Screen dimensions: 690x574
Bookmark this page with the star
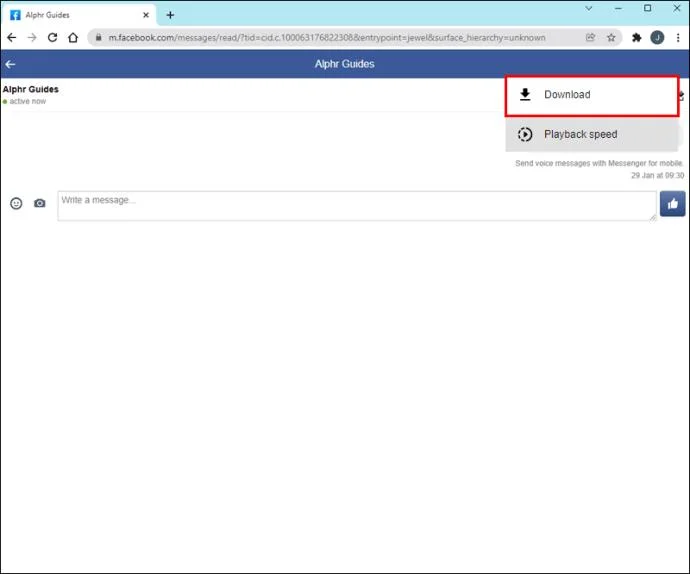tap(611, 37)
